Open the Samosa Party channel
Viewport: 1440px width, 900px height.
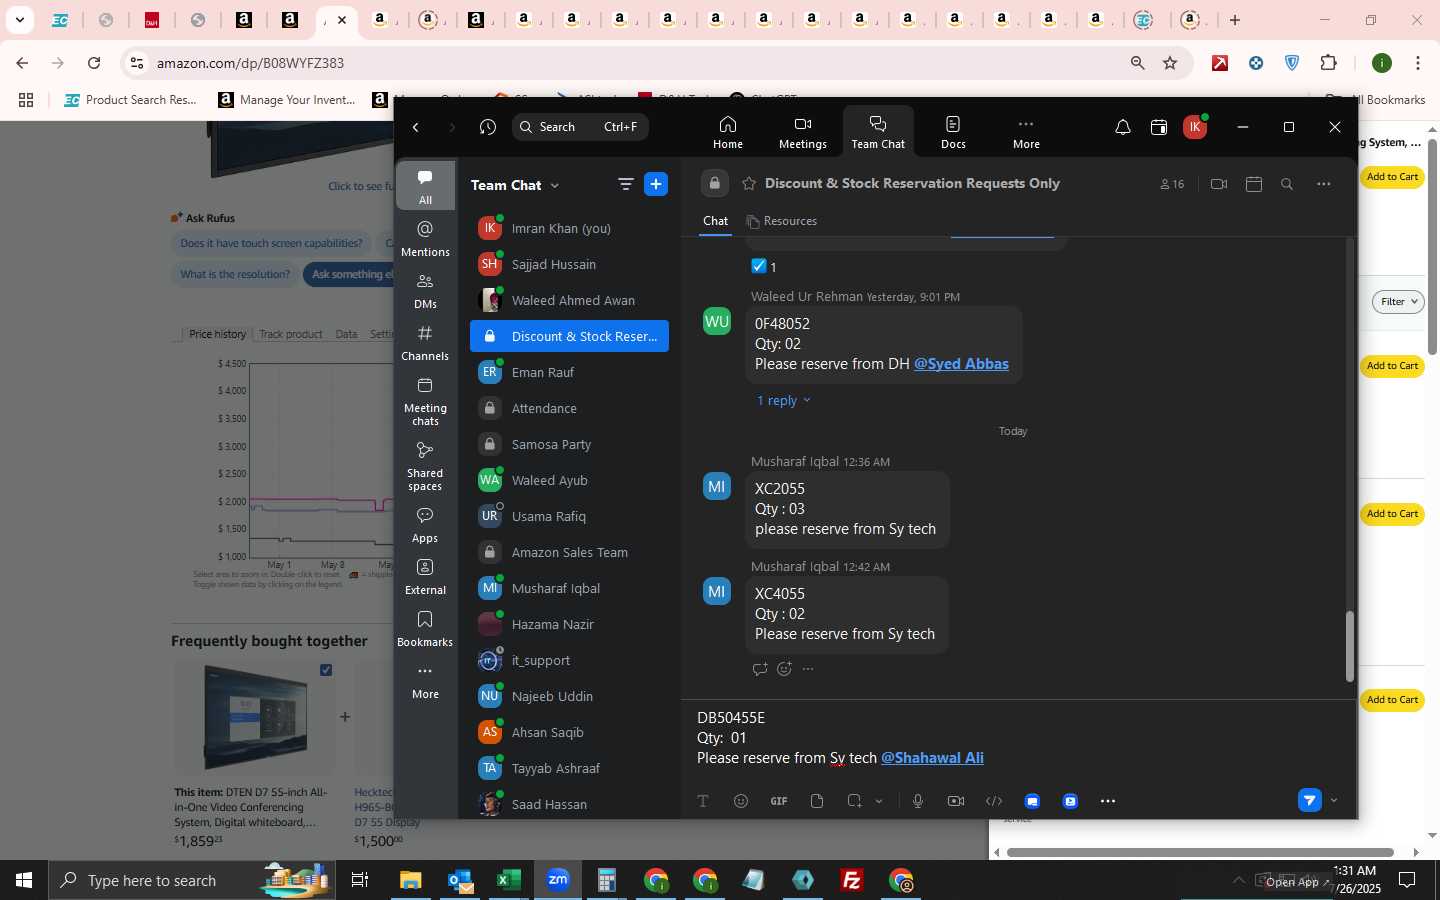pyautogui.click(x=569, y=444)
